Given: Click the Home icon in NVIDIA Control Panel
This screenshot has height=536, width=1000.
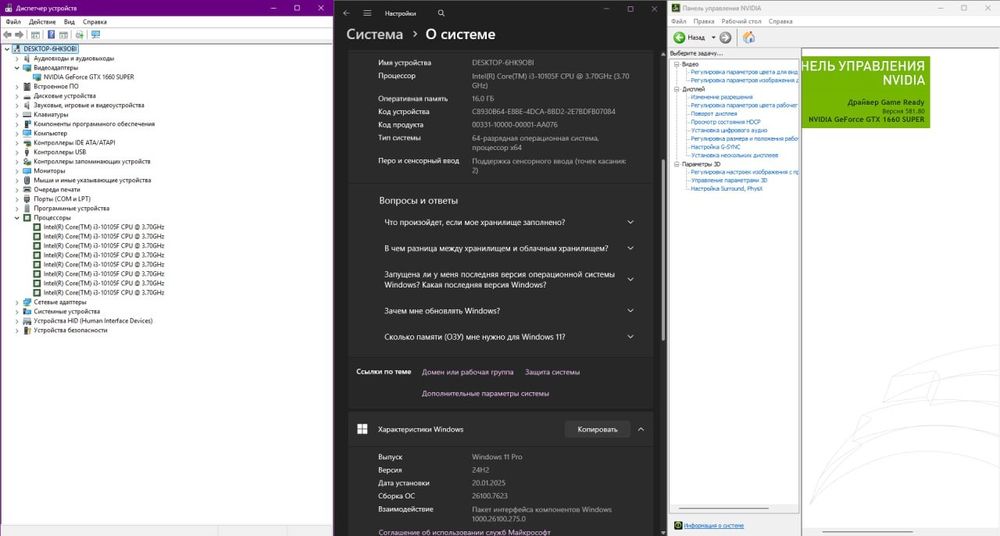Looking at the screenshot, I should click(749, 38).
